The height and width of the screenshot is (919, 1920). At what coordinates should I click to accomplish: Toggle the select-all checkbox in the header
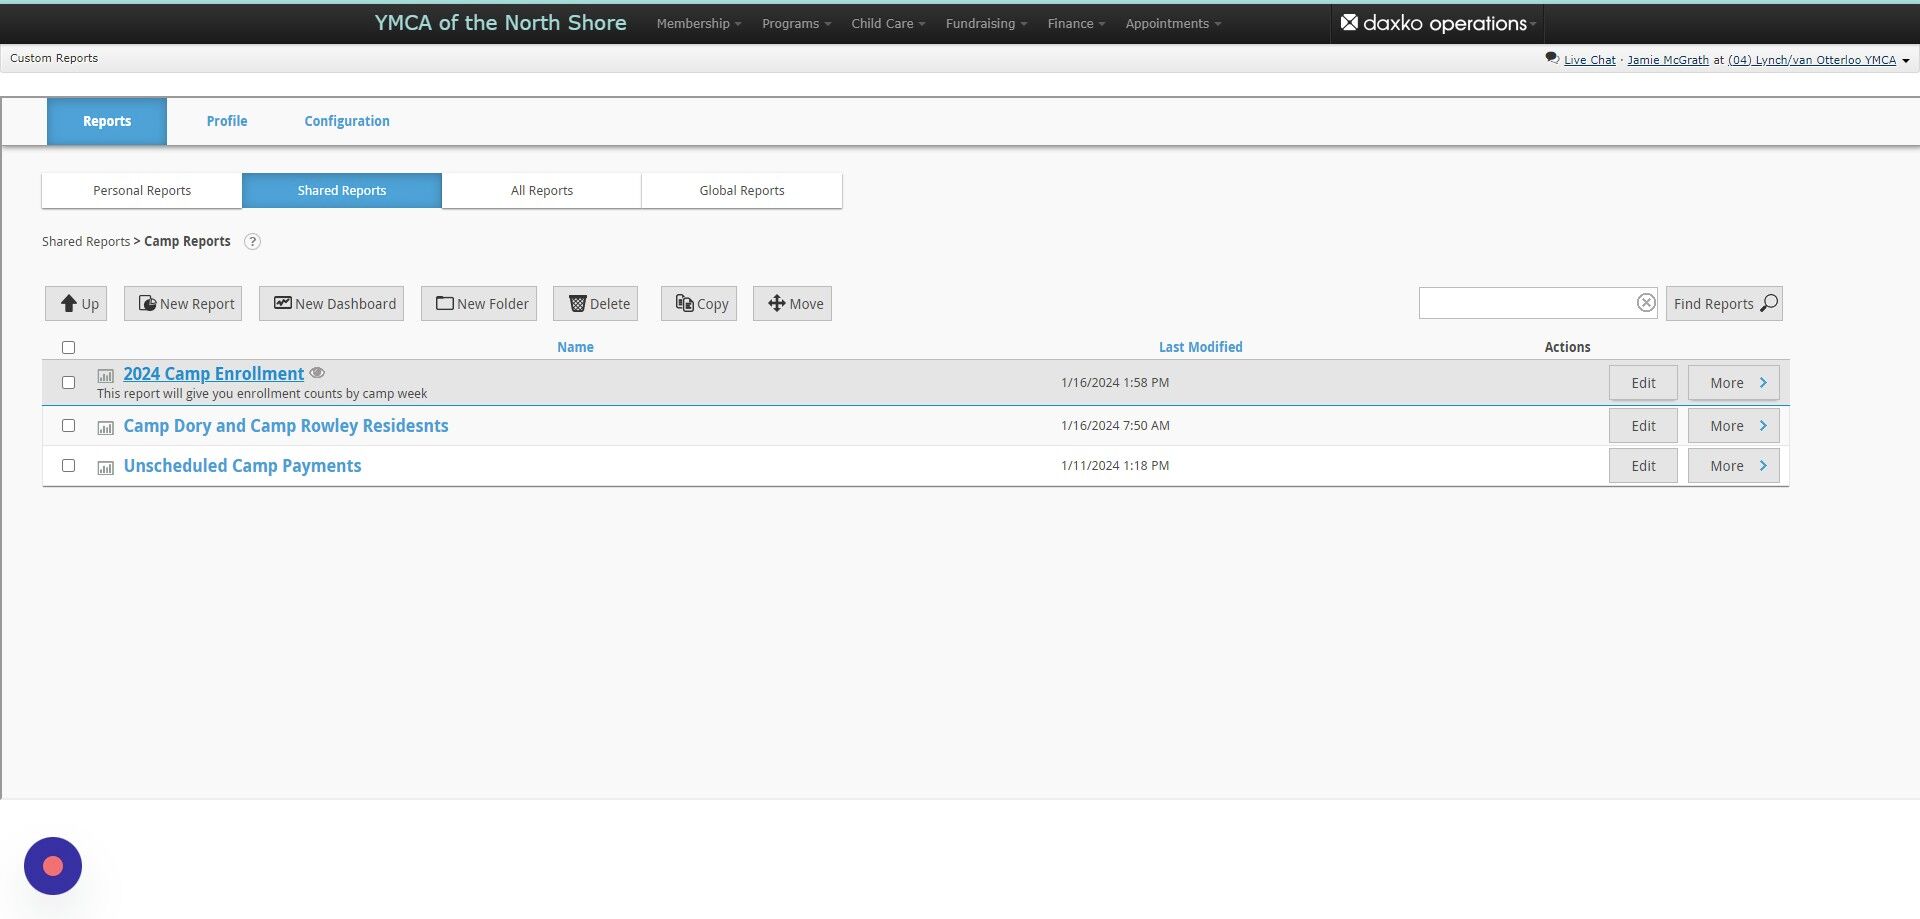tap(69, 347)
